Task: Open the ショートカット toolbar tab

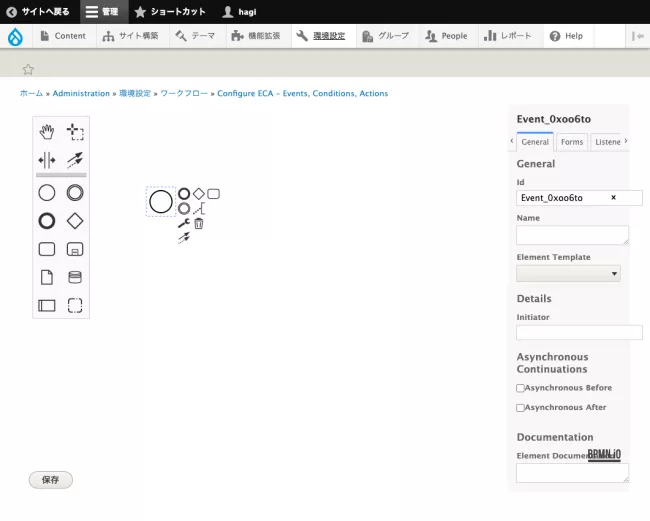Action: pyautogui.click(x=170, y=12)
